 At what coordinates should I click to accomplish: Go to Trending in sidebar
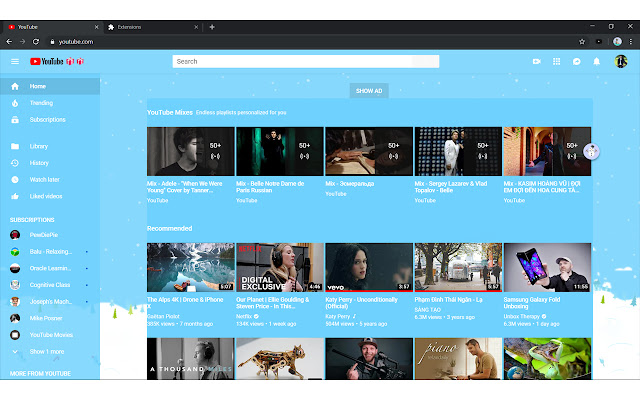41,103
